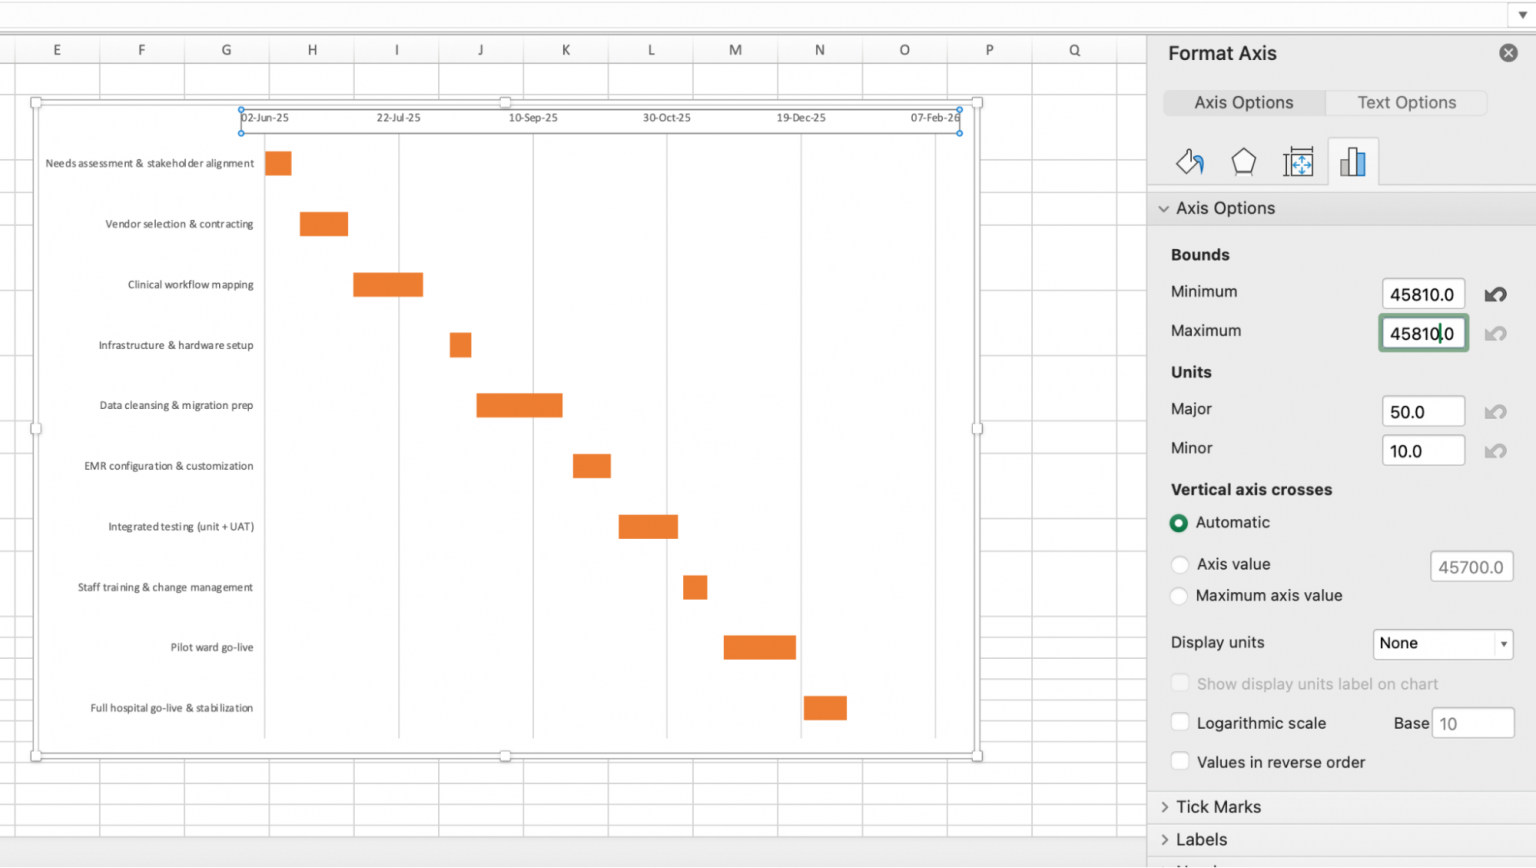
Task: Click the logarithm Base input field
Action: click(x=1473, y=722)
